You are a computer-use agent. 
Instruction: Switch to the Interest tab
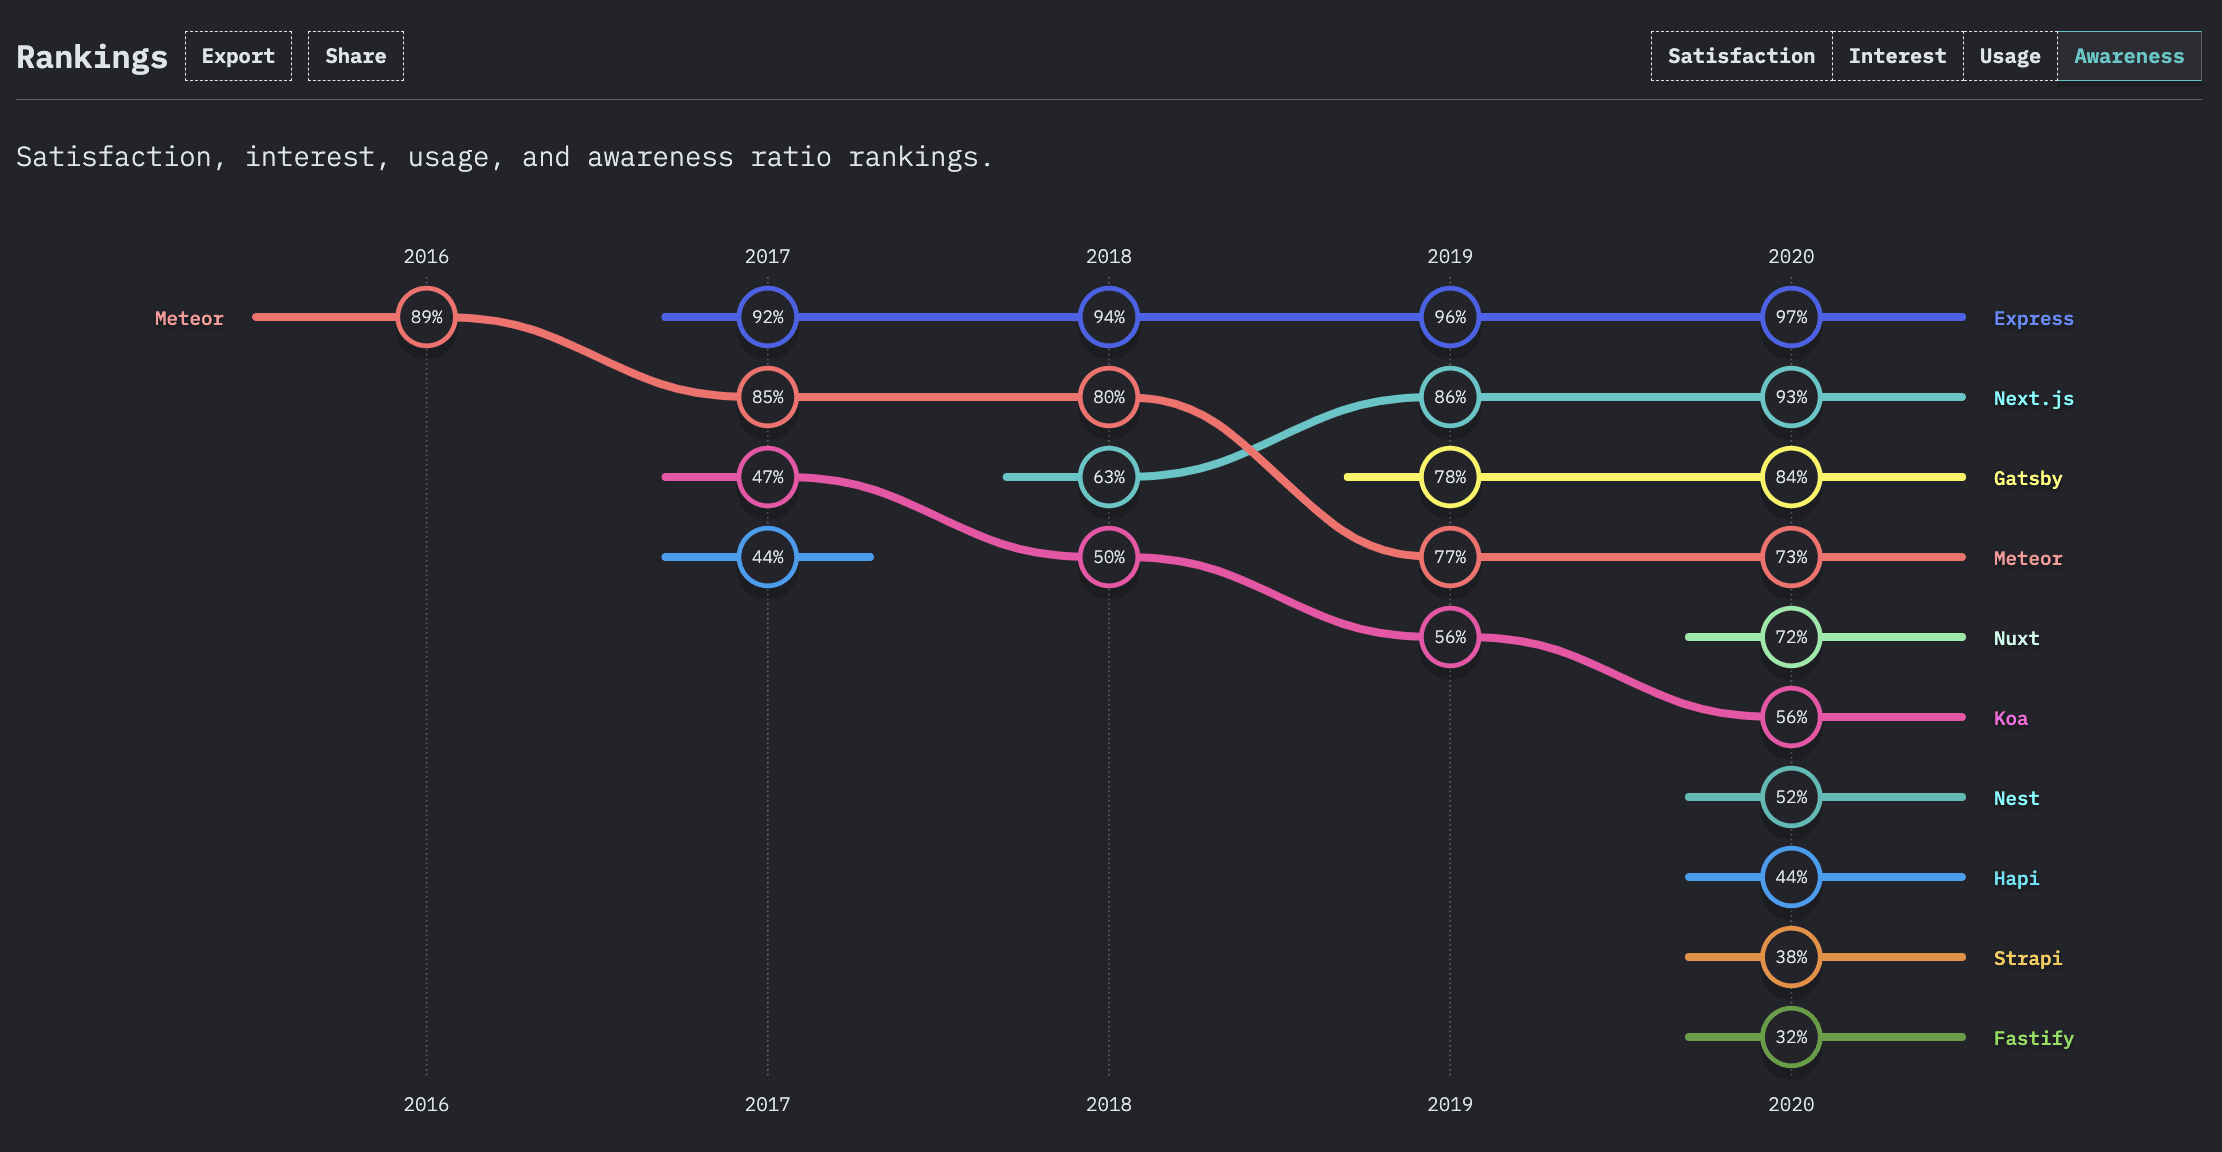pyautogui.click(x=1897, y=56)
